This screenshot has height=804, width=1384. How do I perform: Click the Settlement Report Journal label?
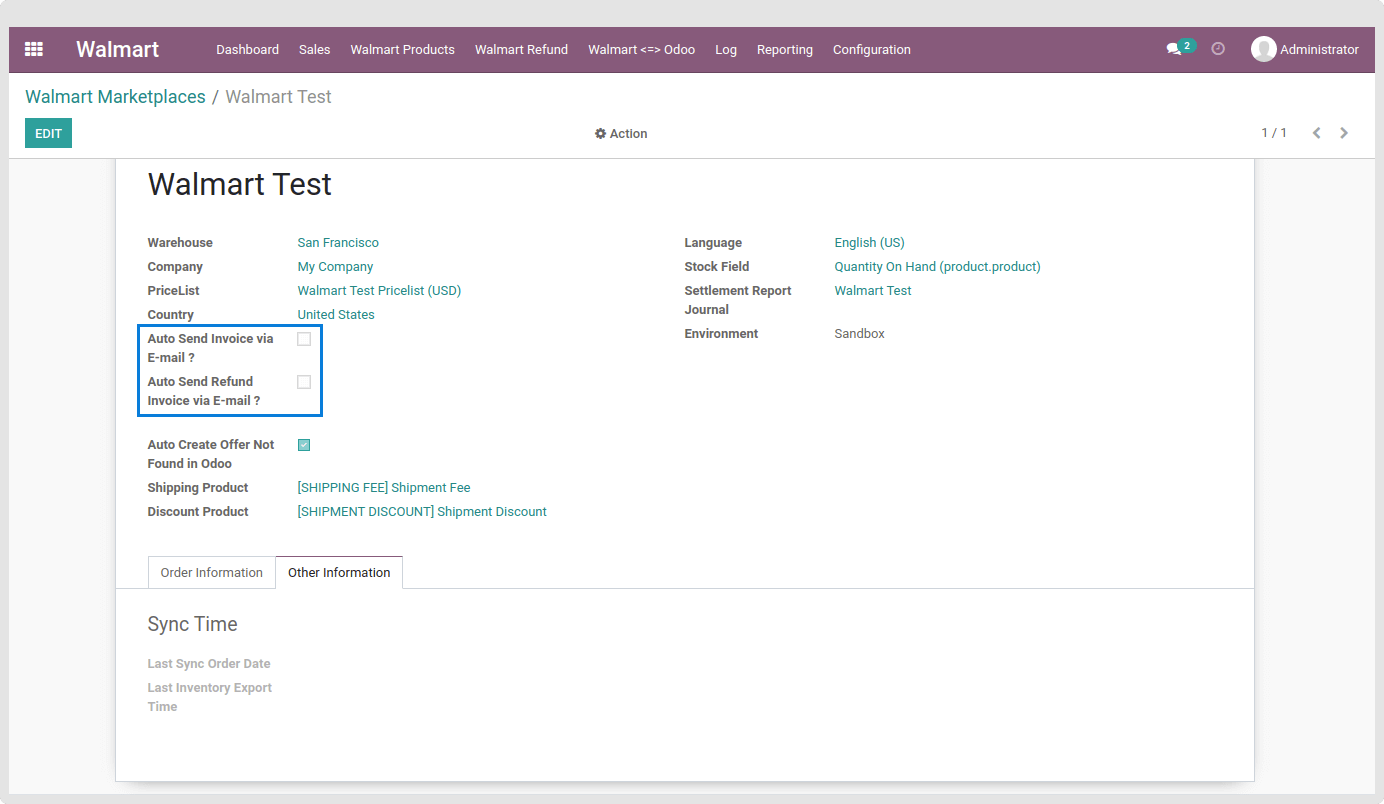pos(738,300)
